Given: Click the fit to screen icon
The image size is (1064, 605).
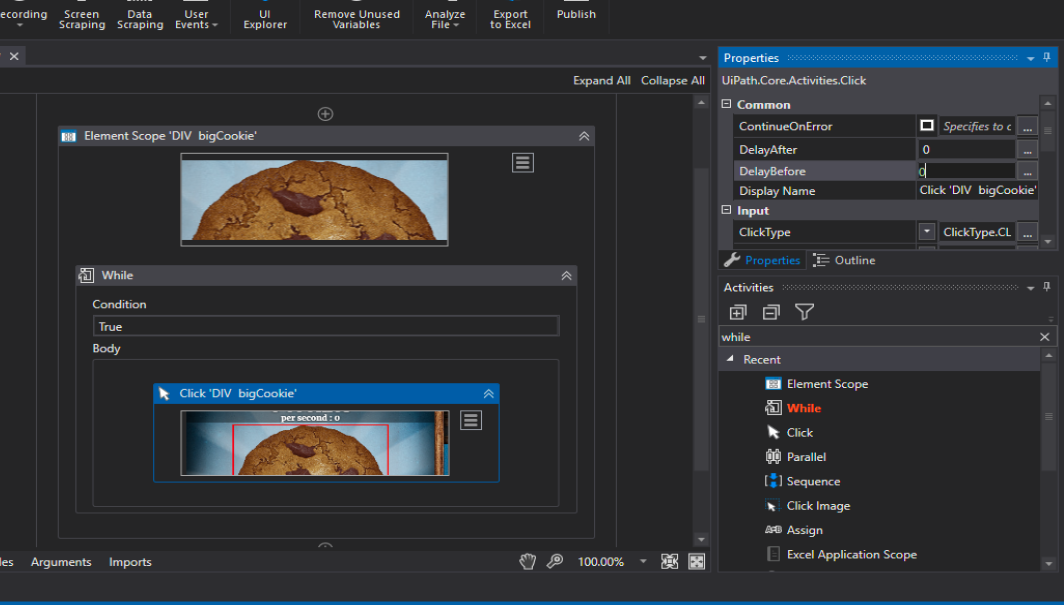Looking at the screenshot, I should (x=670, y=562).
